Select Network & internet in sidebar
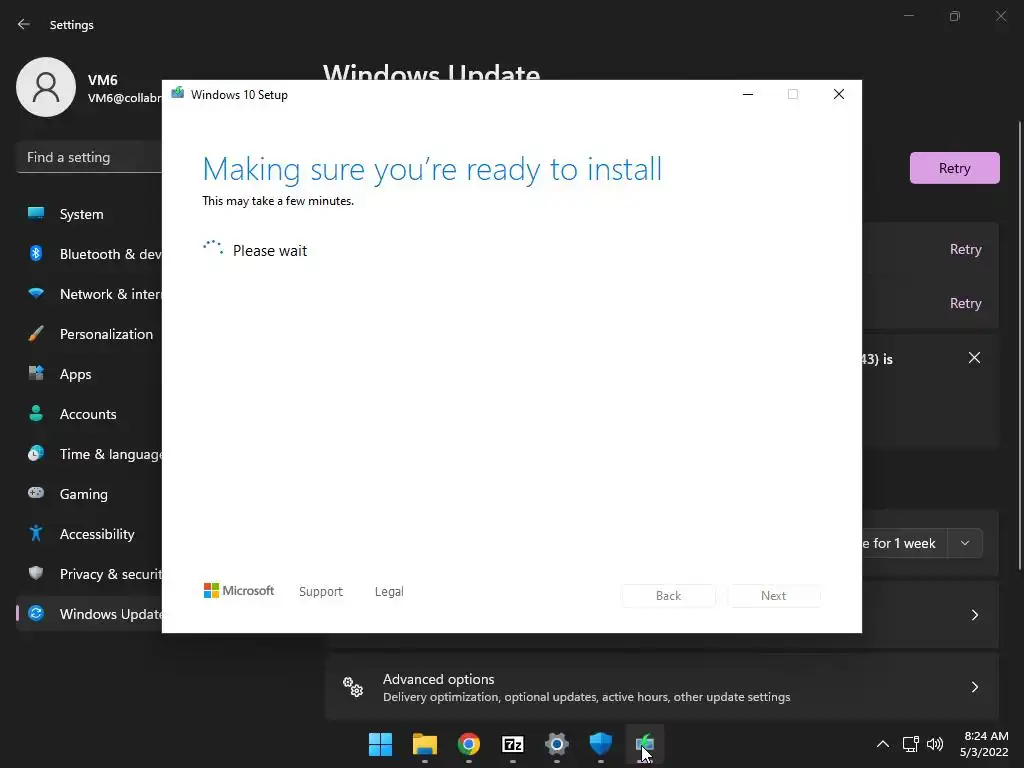Image resolution: width=1024 pixels, height=768 pixels. (89, 294)
